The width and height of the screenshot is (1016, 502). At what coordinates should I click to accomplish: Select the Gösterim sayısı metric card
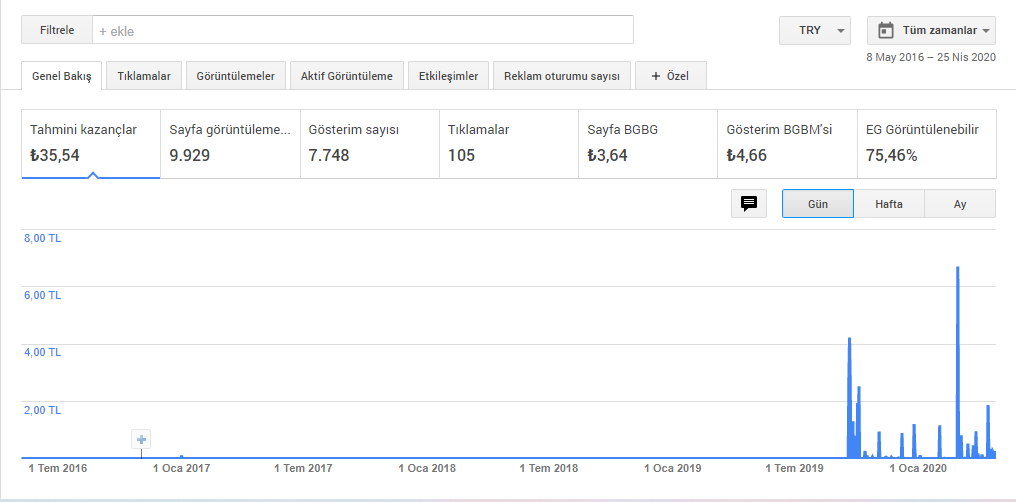pyautogui.click(x=369, y=143)
